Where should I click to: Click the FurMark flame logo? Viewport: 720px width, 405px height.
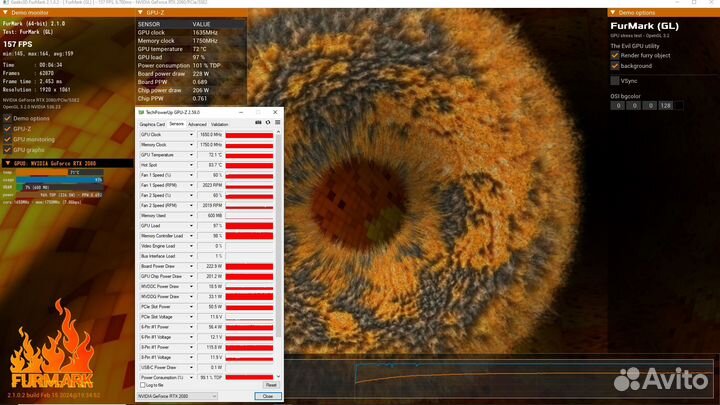point(52,344)
